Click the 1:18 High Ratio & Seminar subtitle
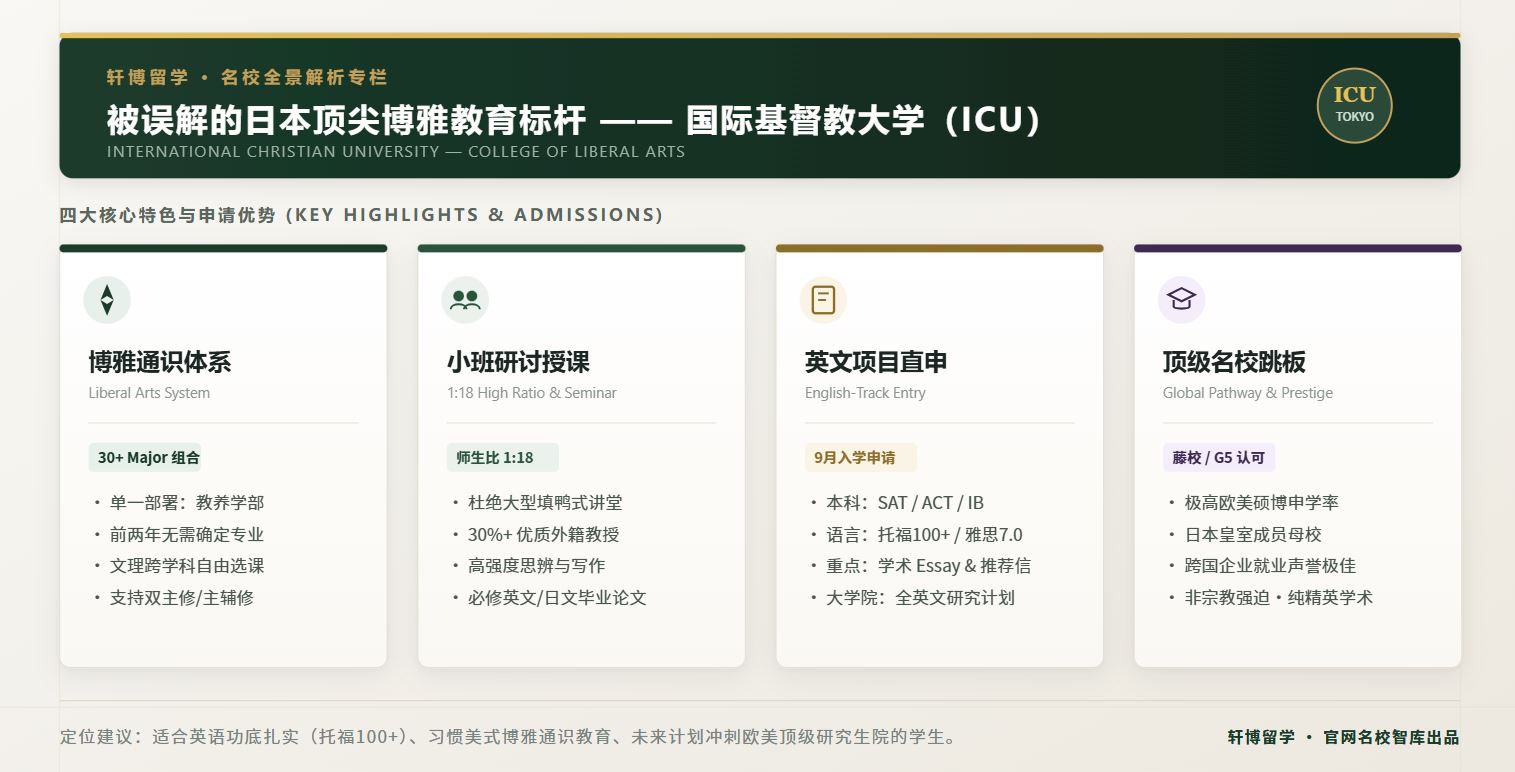This screenshot has width=1515, height=772. pos(532,393)
